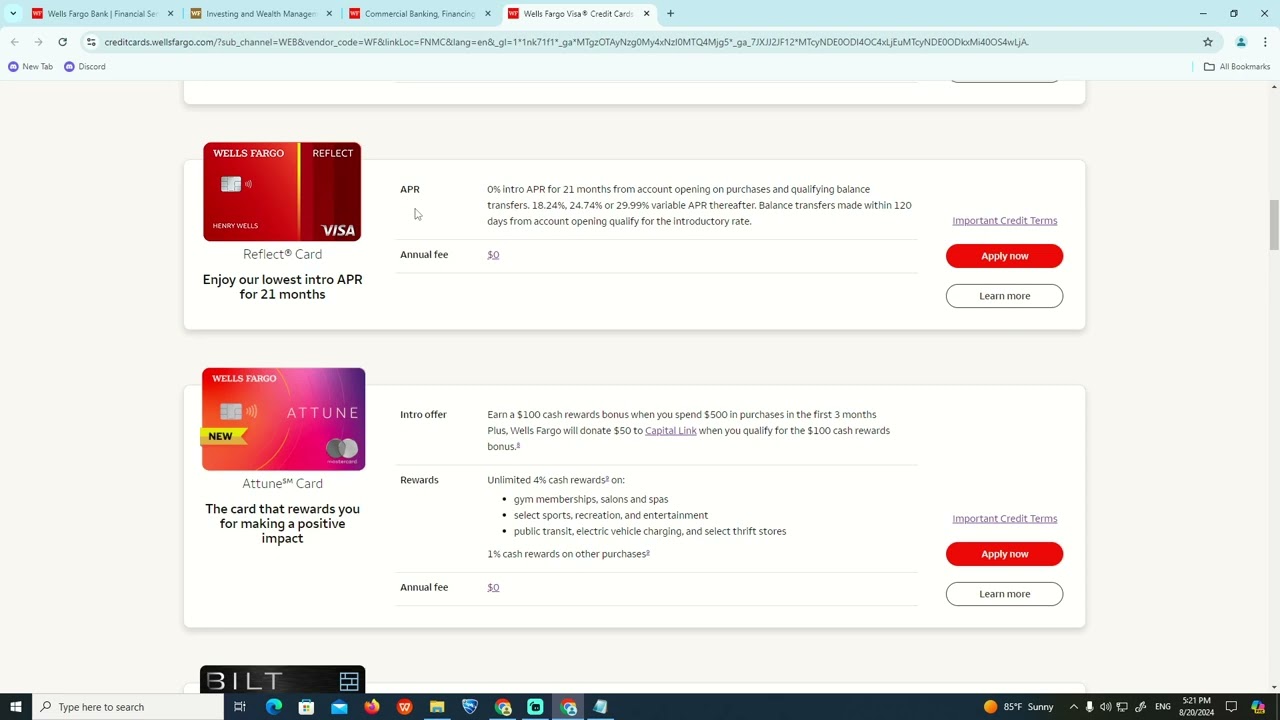Screen dimensions: 1280x720
Task: Learn more about the Reflect Card
Action: (x=1004, y=296)
